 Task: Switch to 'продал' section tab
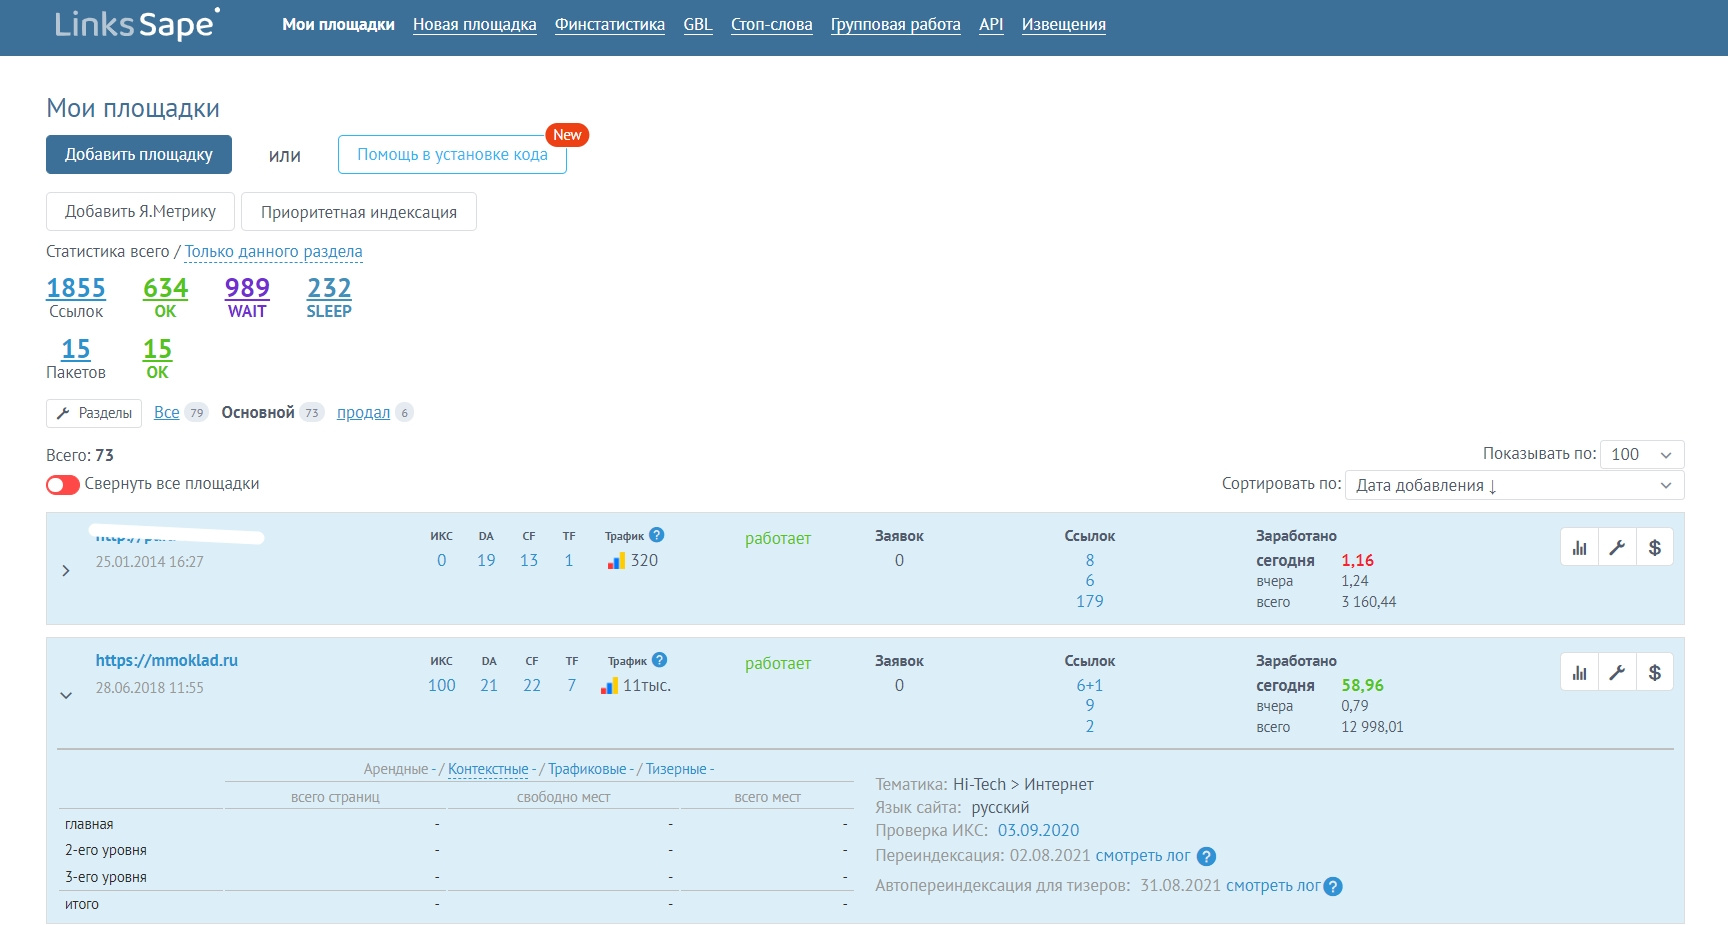(x=363, y=413)
